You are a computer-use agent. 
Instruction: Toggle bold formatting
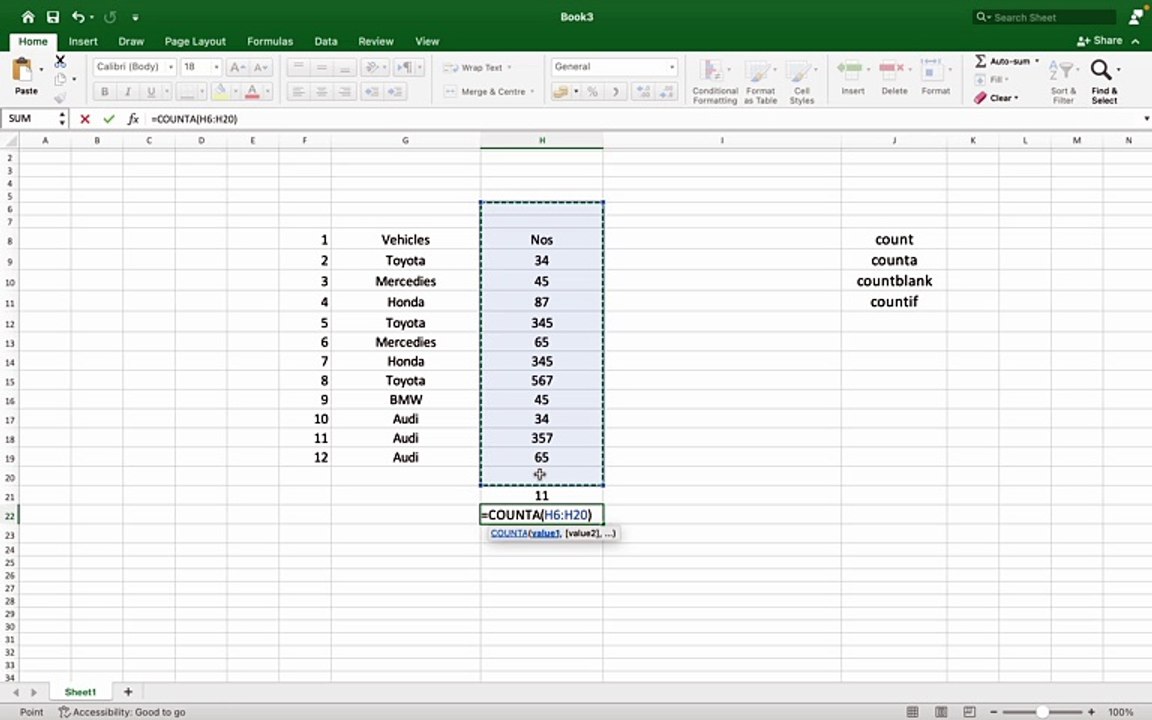point(104,92)
